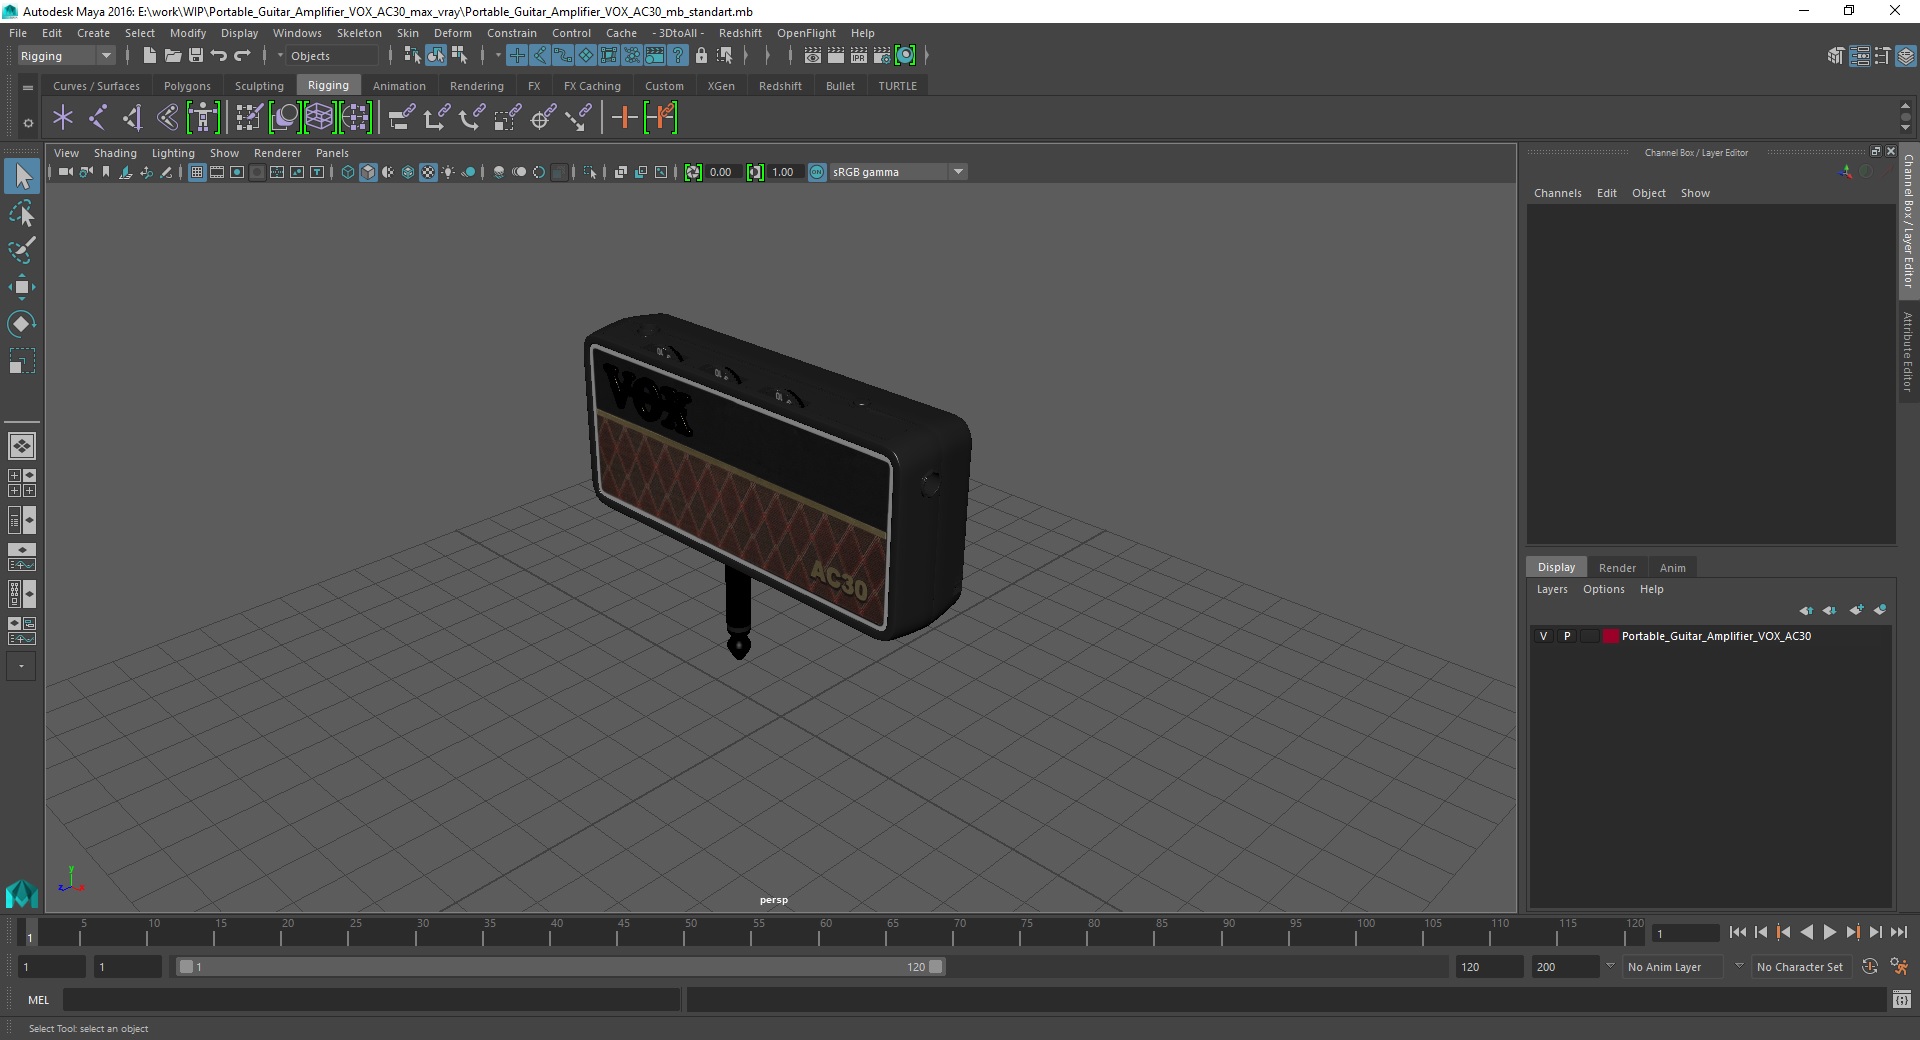The width and height of the screenshot is (1920, 1040).
Task: Switch to the Animation shelf tab
Action: (399, 86)
